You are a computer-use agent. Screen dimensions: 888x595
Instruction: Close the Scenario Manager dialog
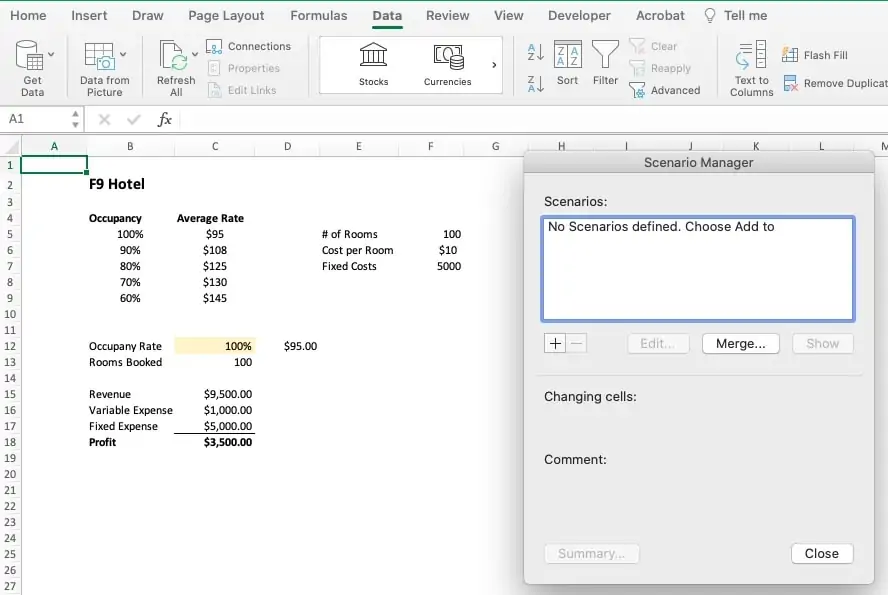tap(822, 553)
